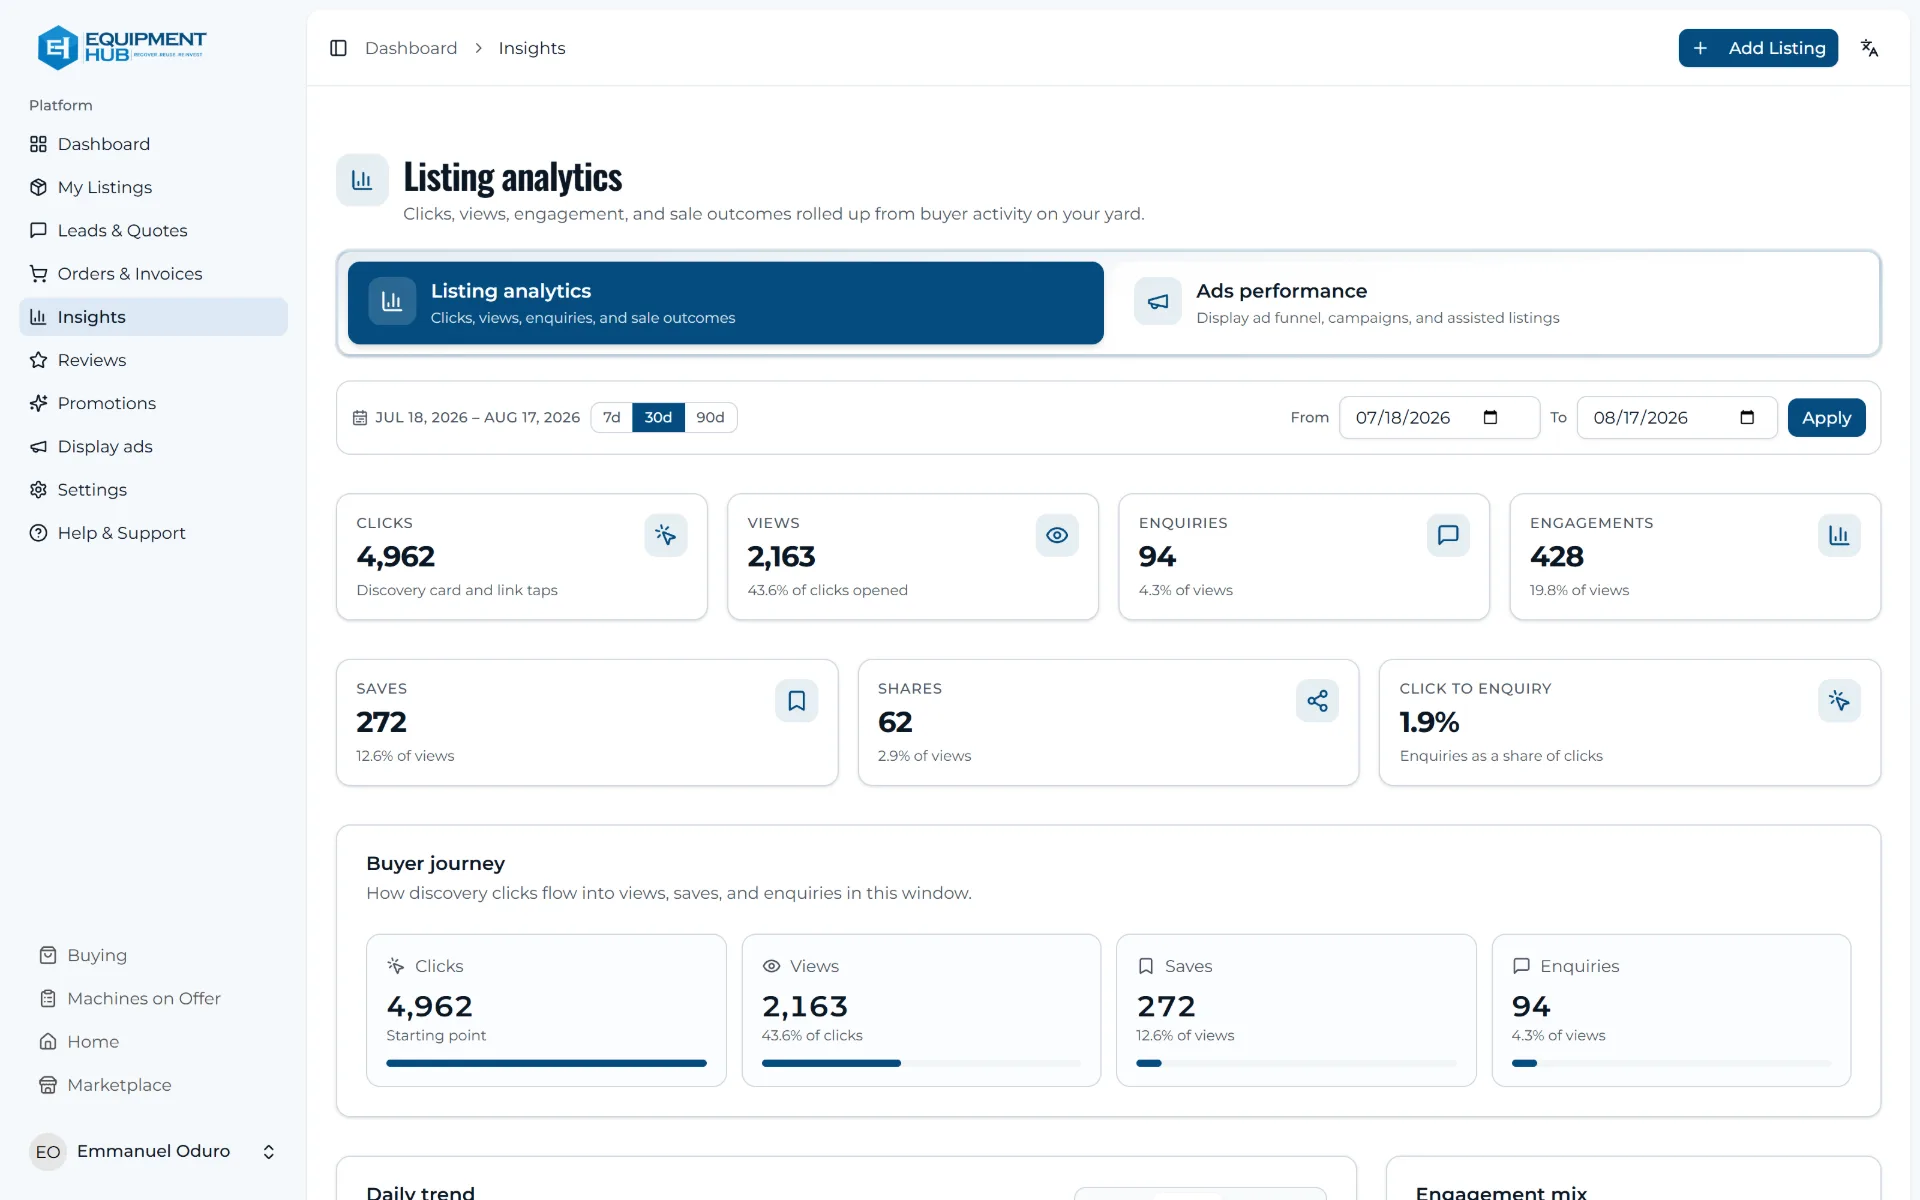1920x1200 pixels.
Task: Select the 30d range option
Action: pos(658,417)
